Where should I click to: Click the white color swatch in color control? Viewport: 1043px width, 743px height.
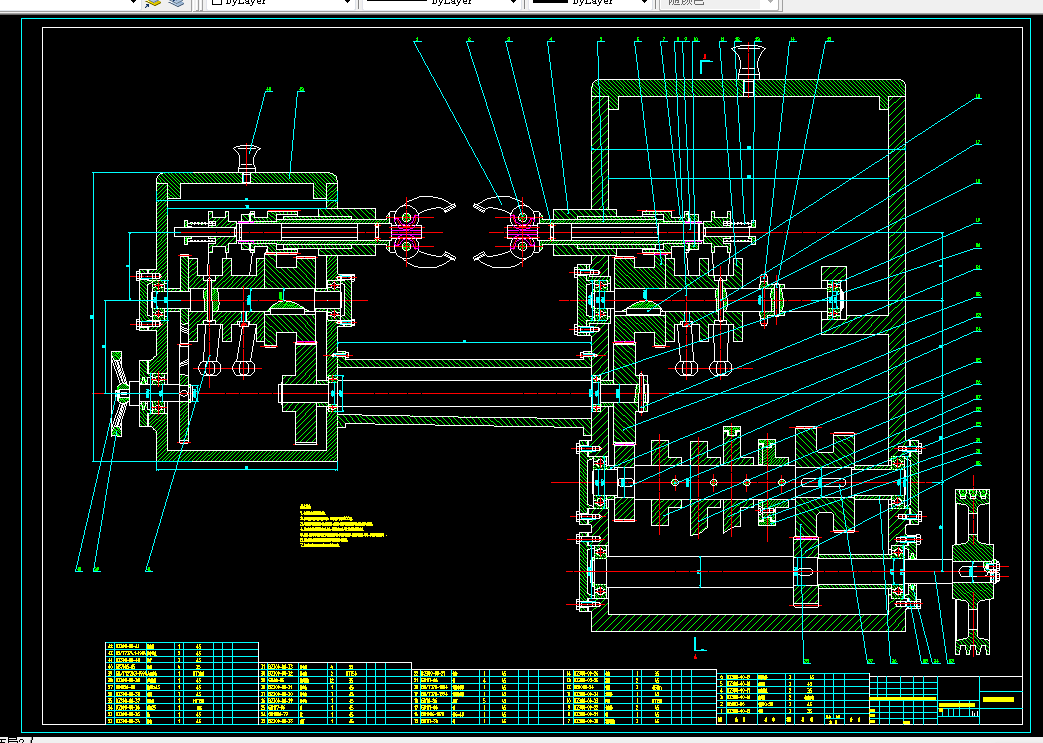click(217, 3)
